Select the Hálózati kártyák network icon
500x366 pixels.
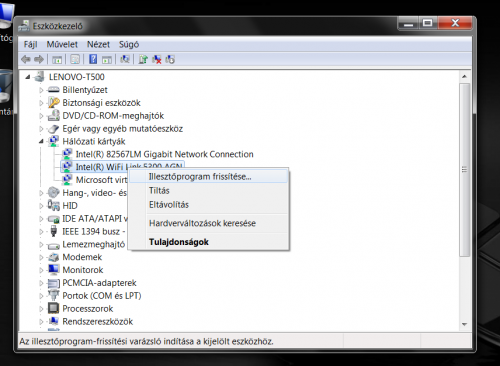click(x=53, y=141)
